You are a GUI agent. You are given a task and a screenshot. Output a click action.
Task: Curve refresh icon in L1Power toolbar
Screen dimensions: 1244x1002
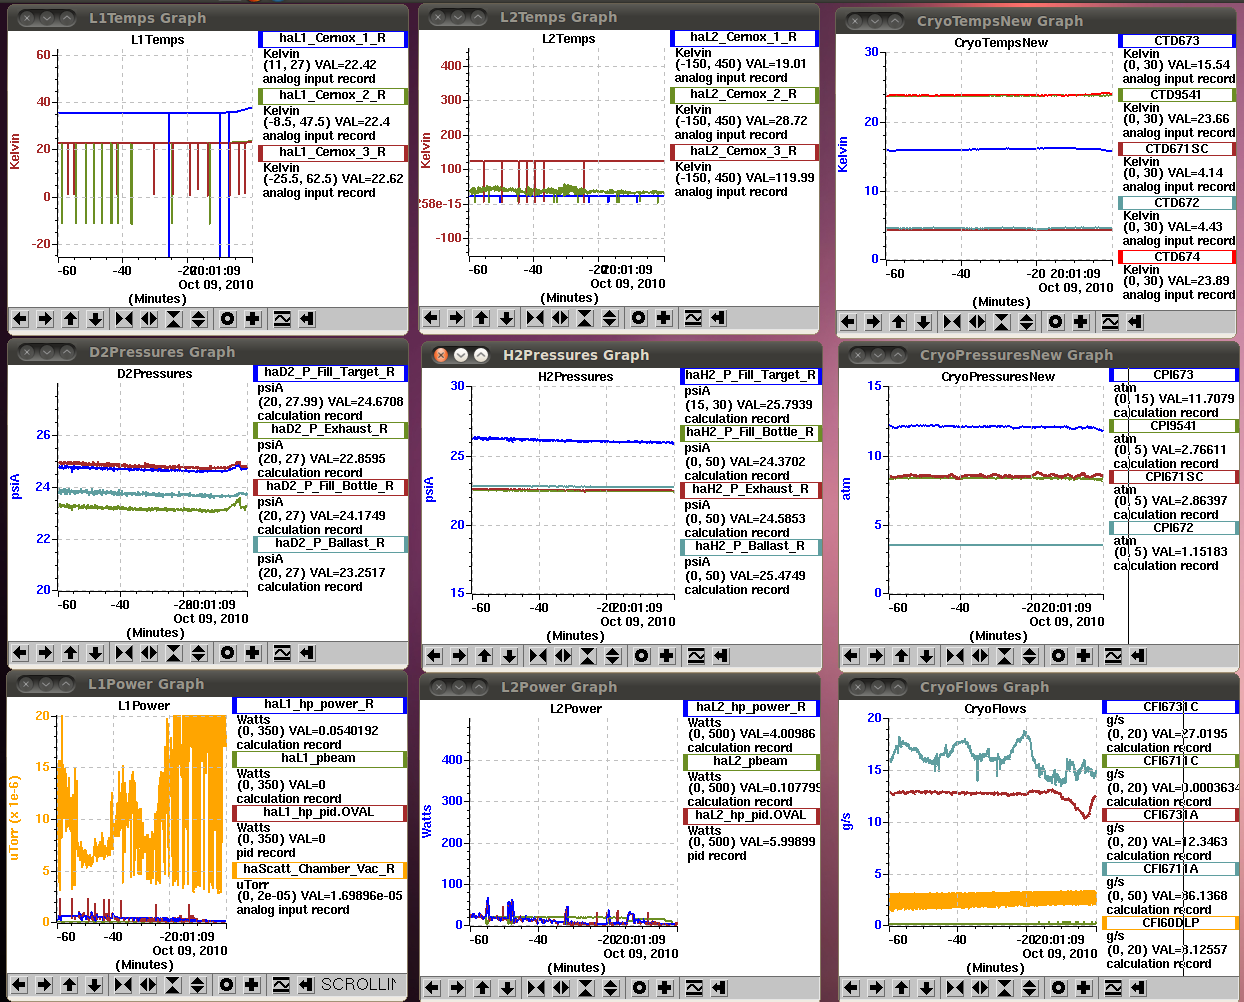coord(281,985)
